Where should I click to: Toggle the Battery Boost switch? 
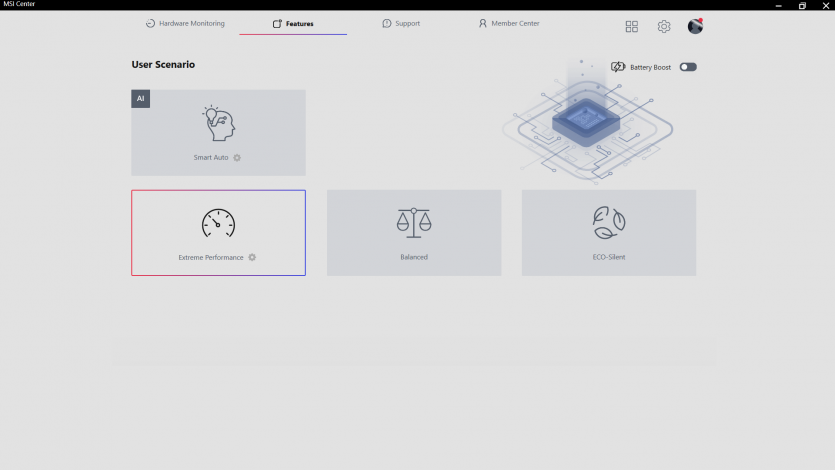click(x=688, y=67)
